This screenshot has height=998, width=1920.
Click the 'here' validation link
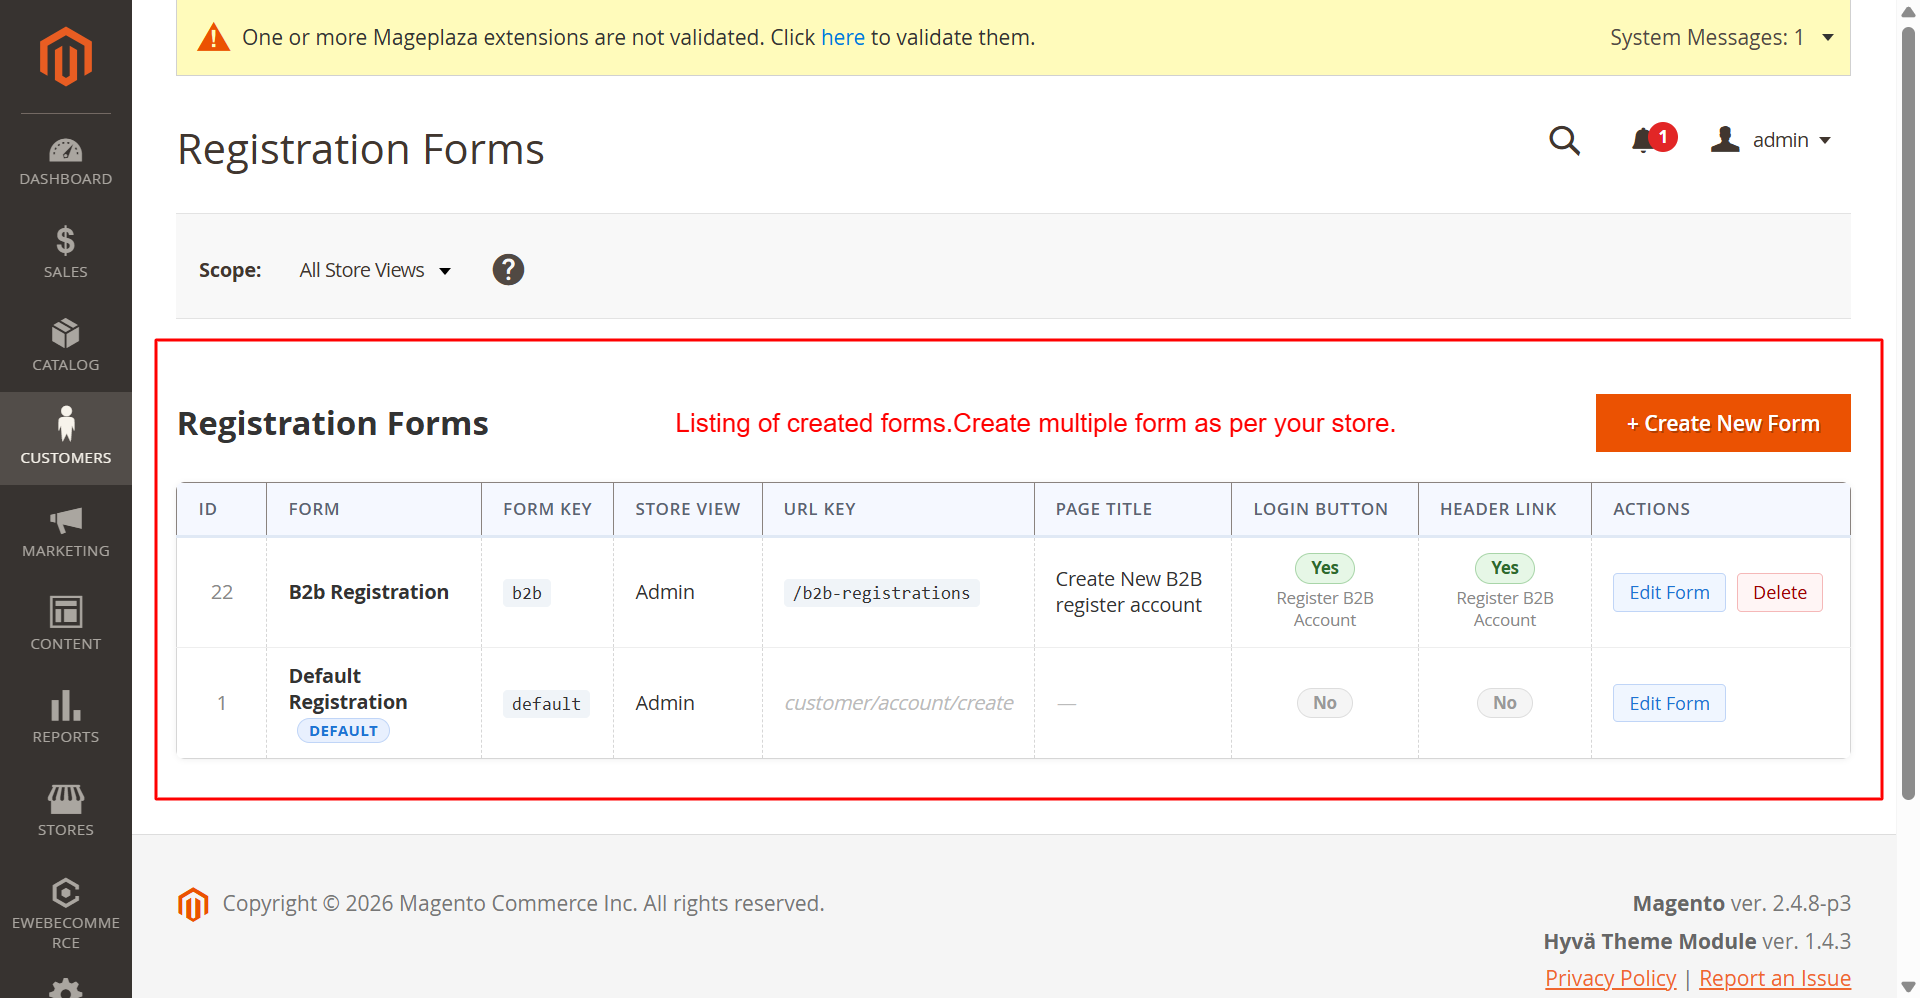pos(842,38)
